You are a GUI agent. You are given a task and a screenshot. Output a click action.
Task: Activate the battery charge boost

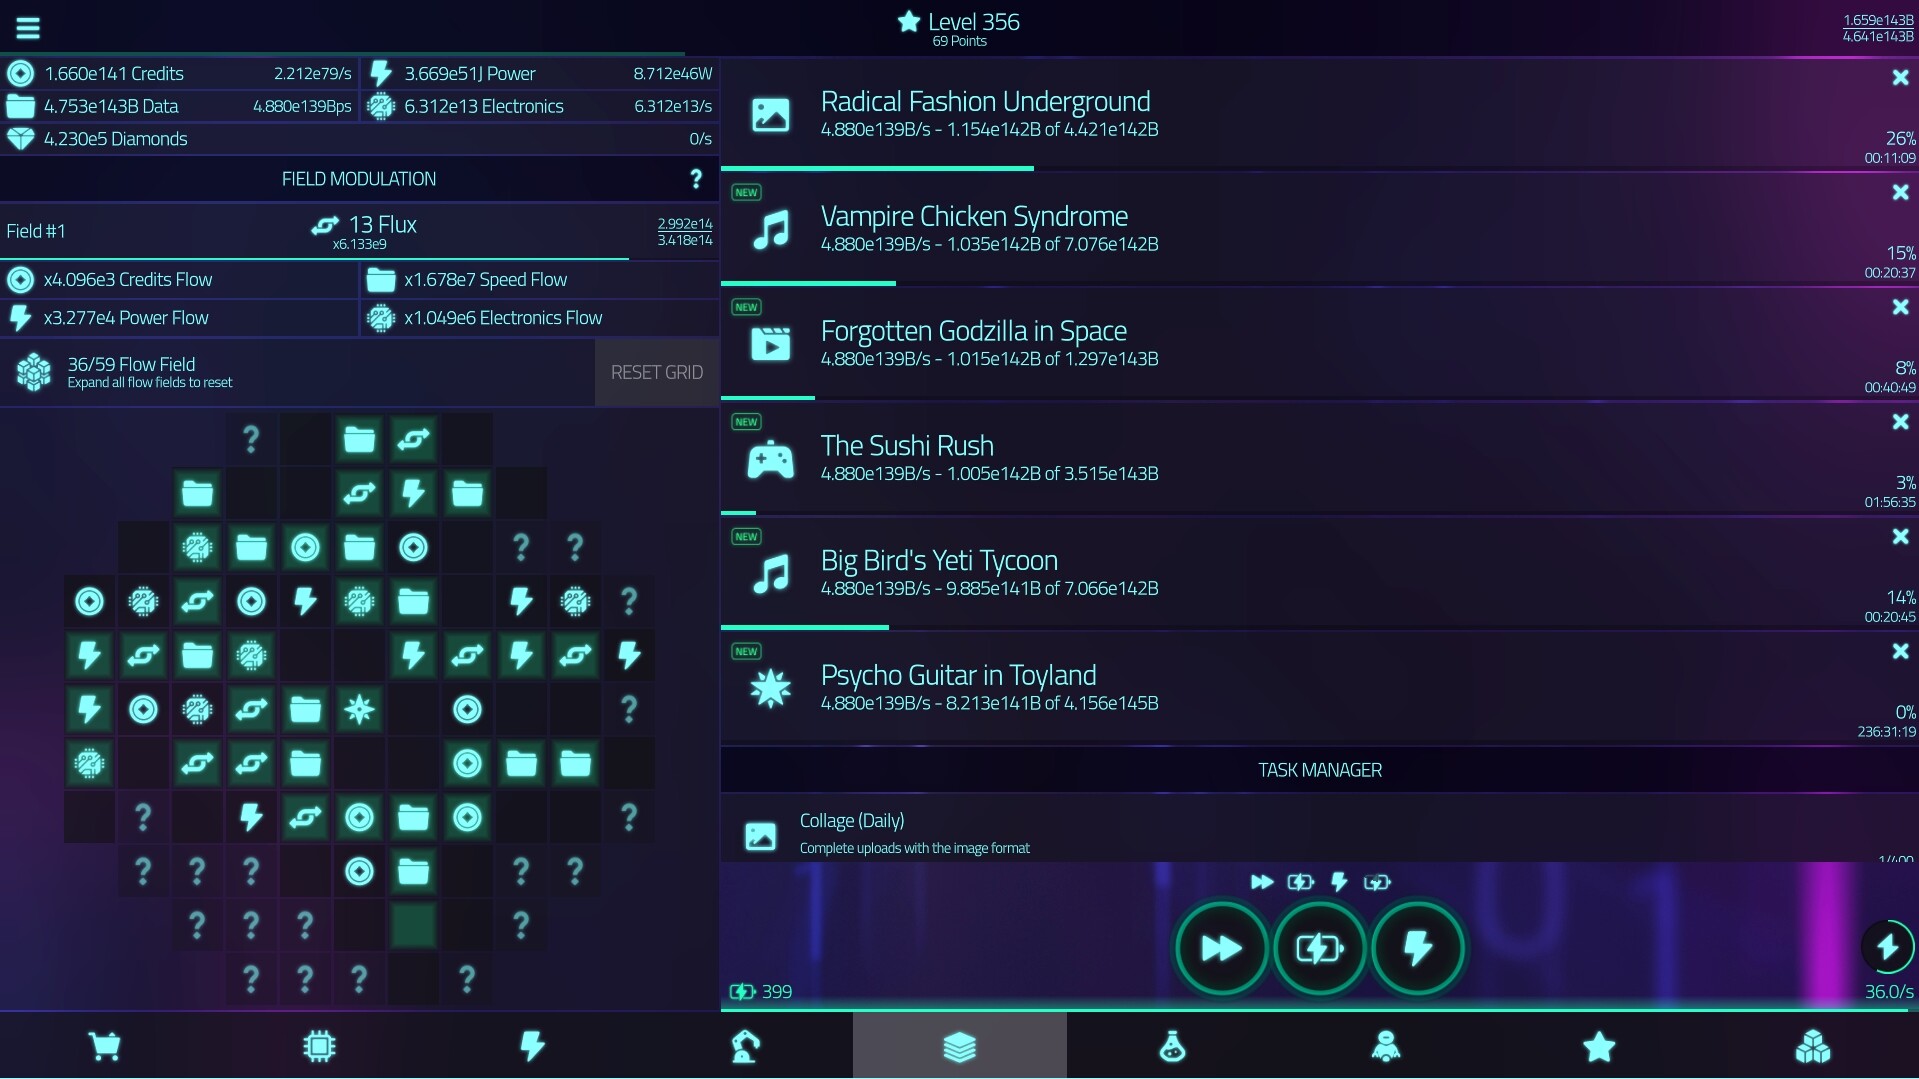(x=1319, y=948)
